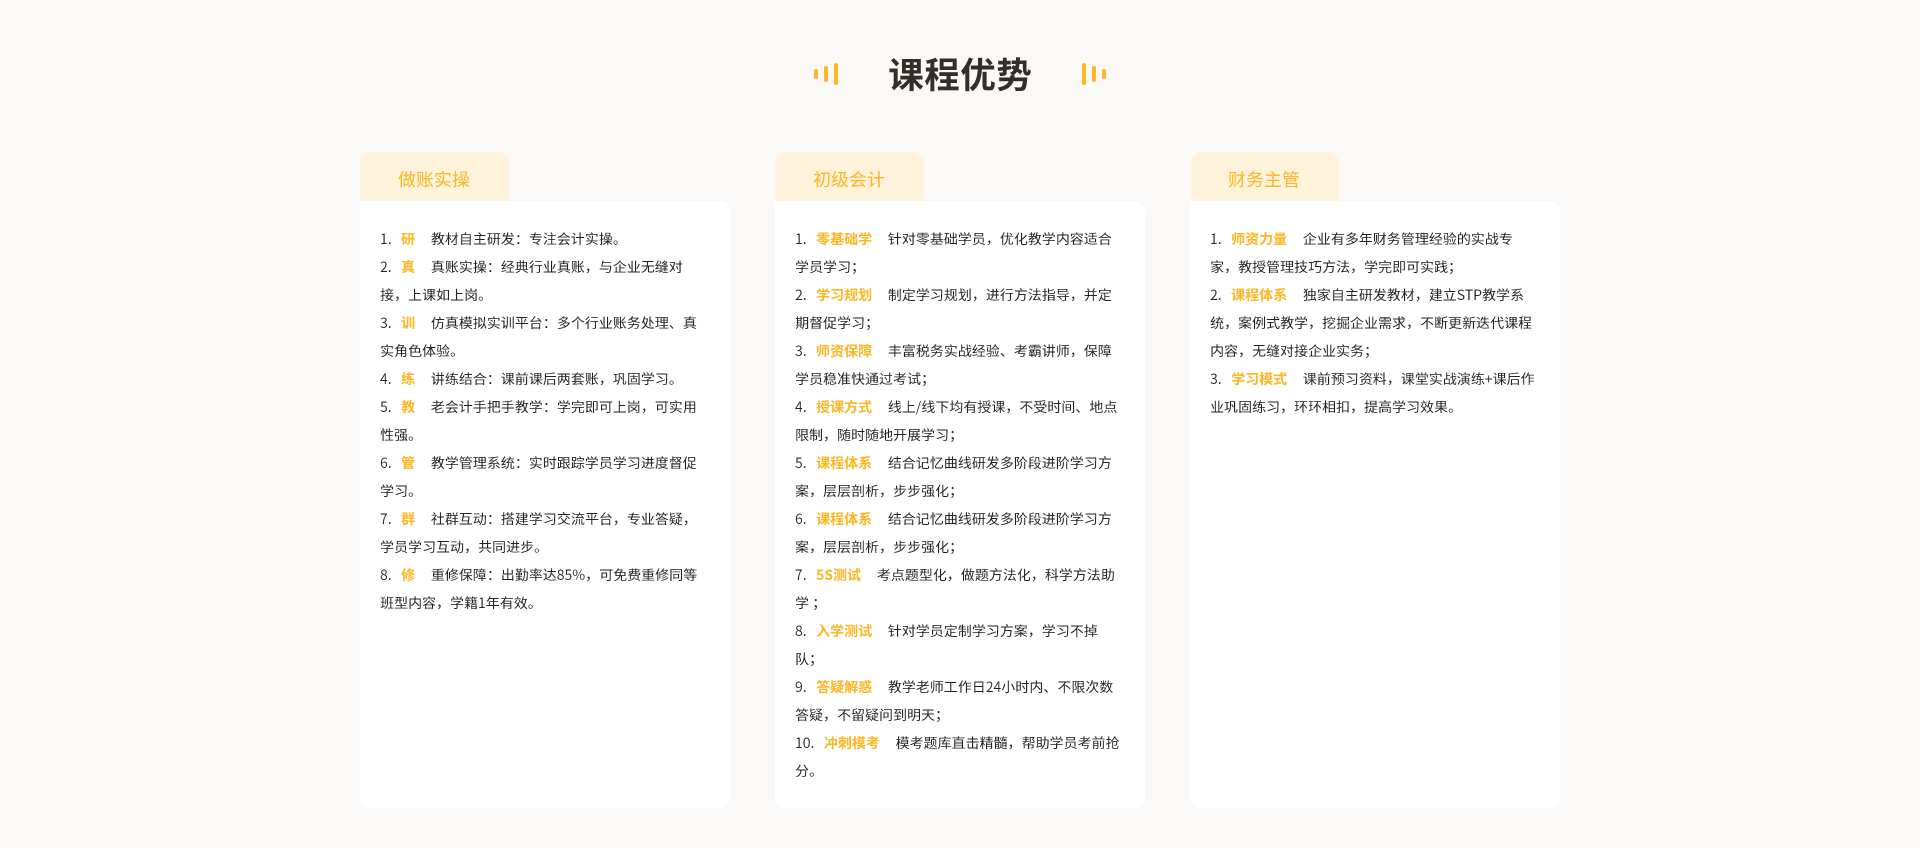Click the text 课前预习资料，课堂实战演练+课后作
Image resolution: width=1920 pixels, height=848 pixels.
1418,379
